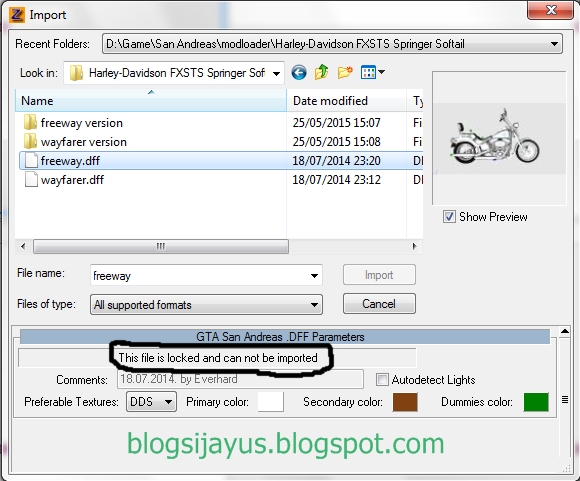Open the Look in folder dropdown
The width and height of the screenshot is (580, 481).
pos(276,73)
